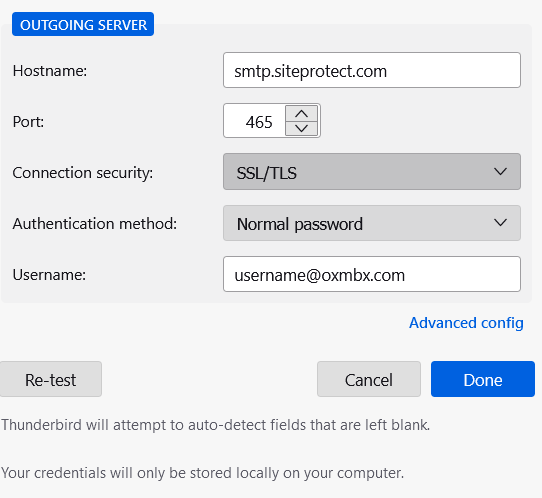Expand chevron on SSL/TLS connection security

coord(500,172)
